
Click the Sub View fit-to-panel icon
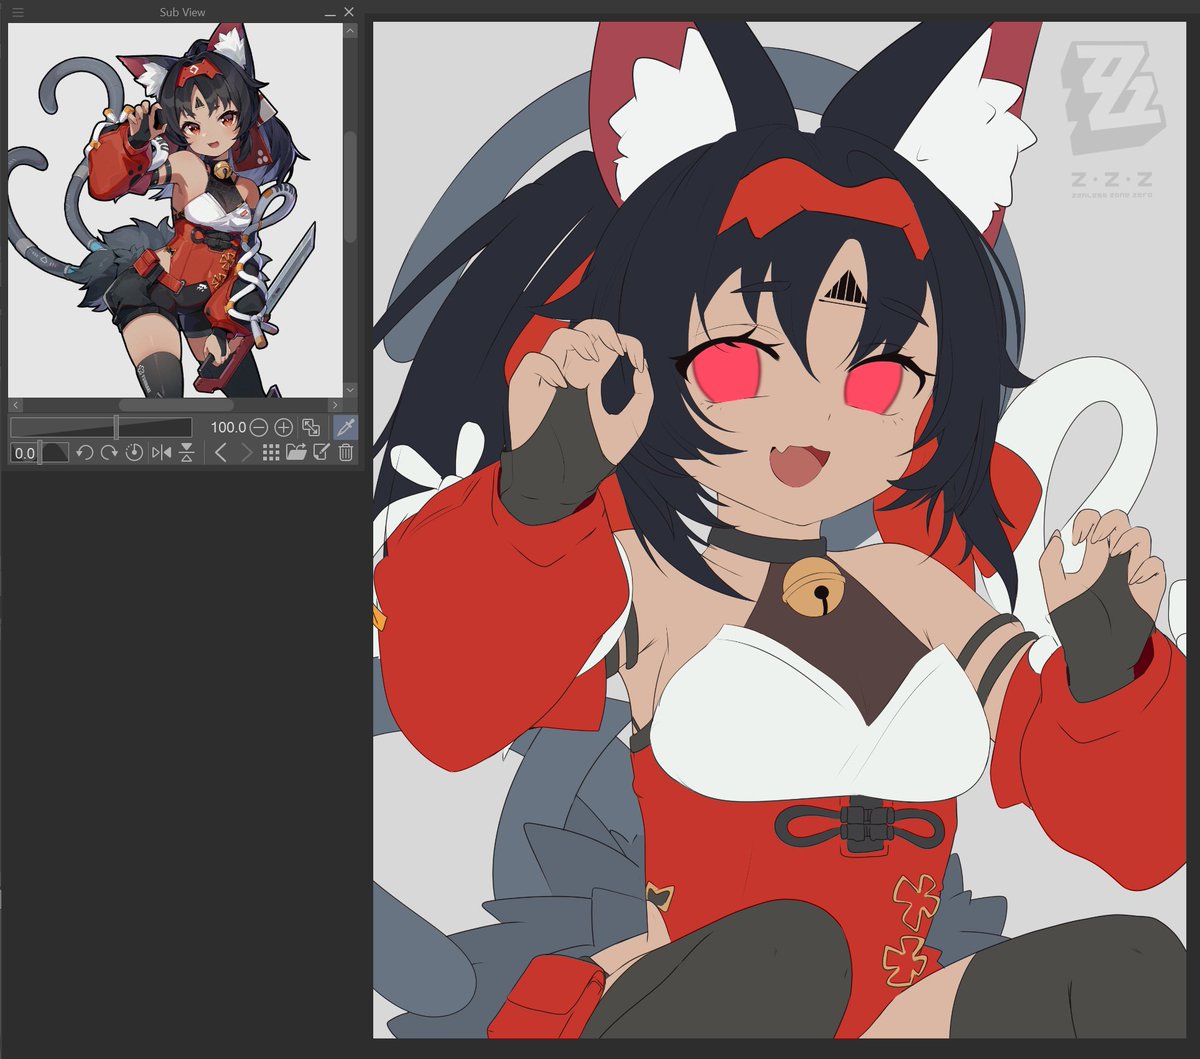point(311,427)
